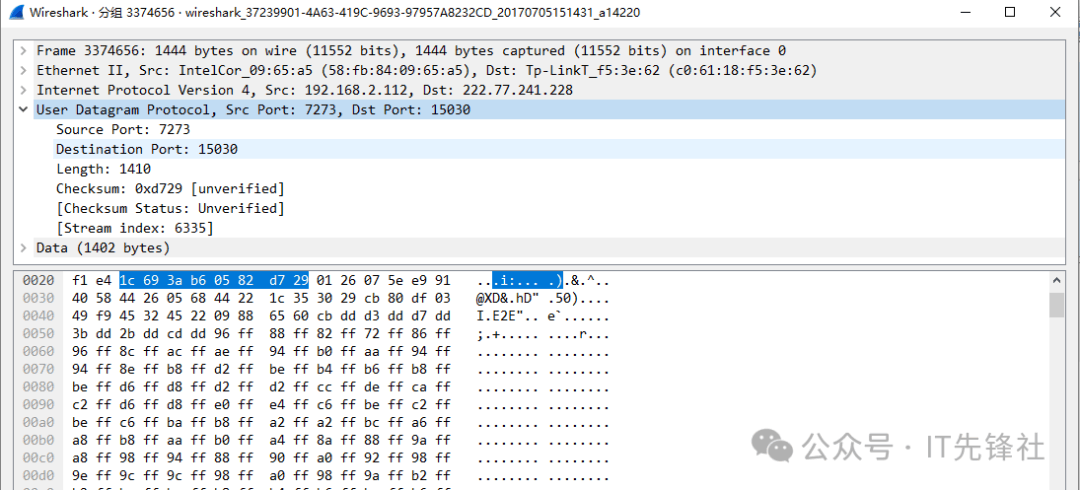
Task: Select the Destination Port: 15030 field
Action: pos(146,149)
